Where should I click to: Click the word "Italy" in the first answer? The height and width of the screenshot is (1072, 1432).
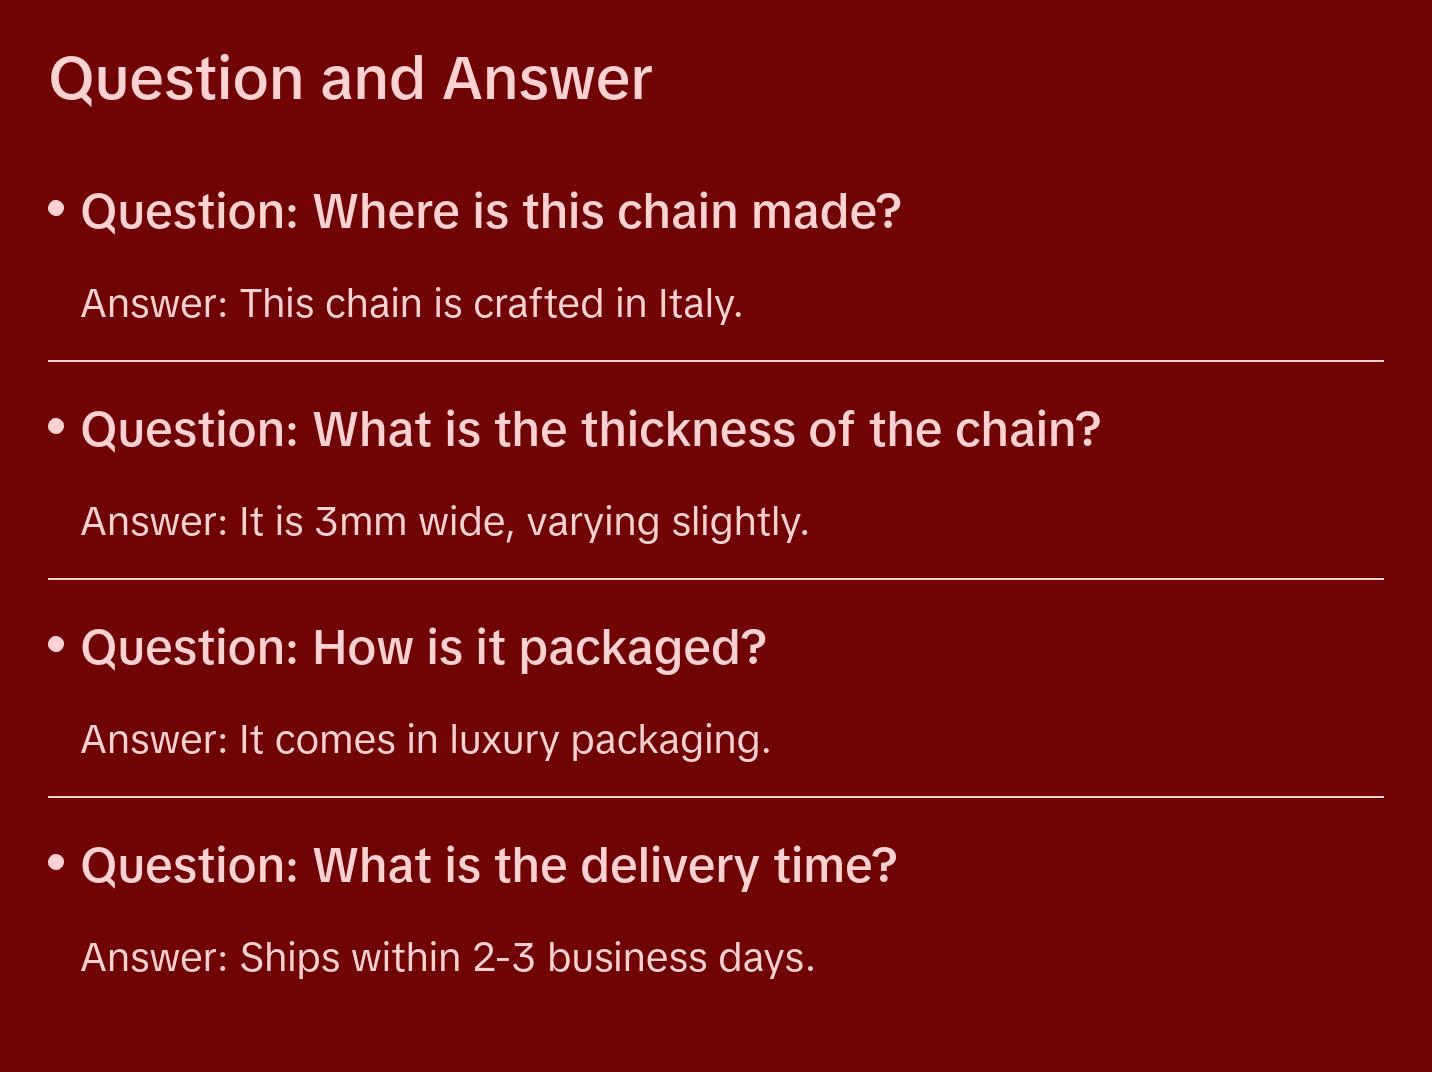pyautogui.click(x=699, y=304)
